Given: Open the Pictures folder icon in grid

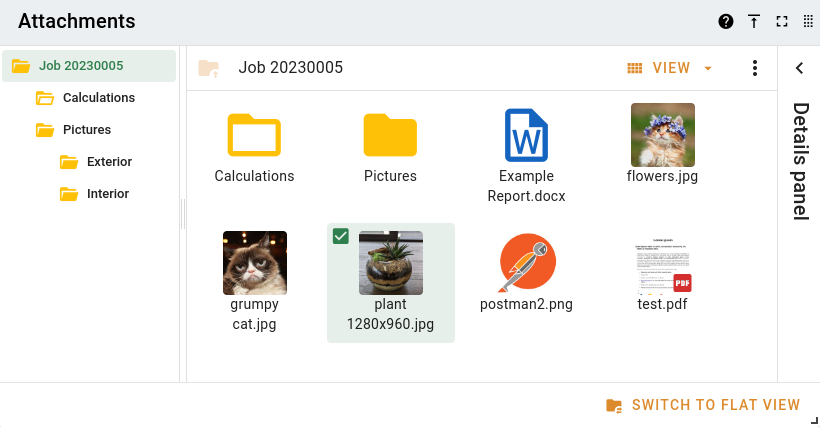Looking at the screenshot, I should coord(390,135).
